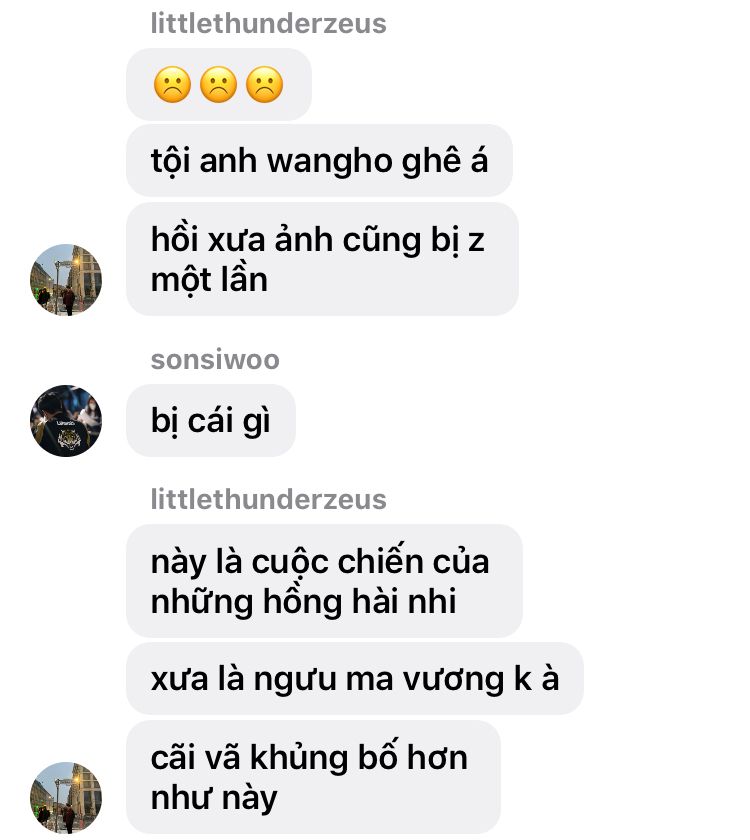Click the words 'hồng hài nhi' in the bubble
Image resolution: width=750 pixels, height=840 pixels.
(359, 602)
